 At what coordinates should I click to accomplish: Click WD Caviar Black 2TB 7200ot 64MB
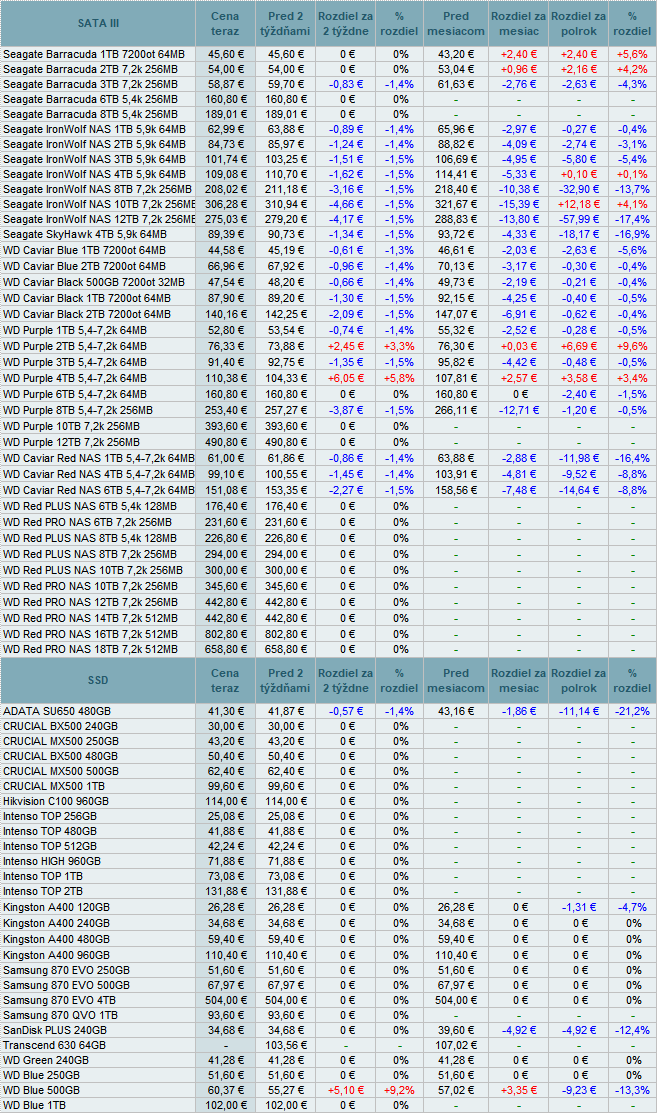(x=87, y=314)
